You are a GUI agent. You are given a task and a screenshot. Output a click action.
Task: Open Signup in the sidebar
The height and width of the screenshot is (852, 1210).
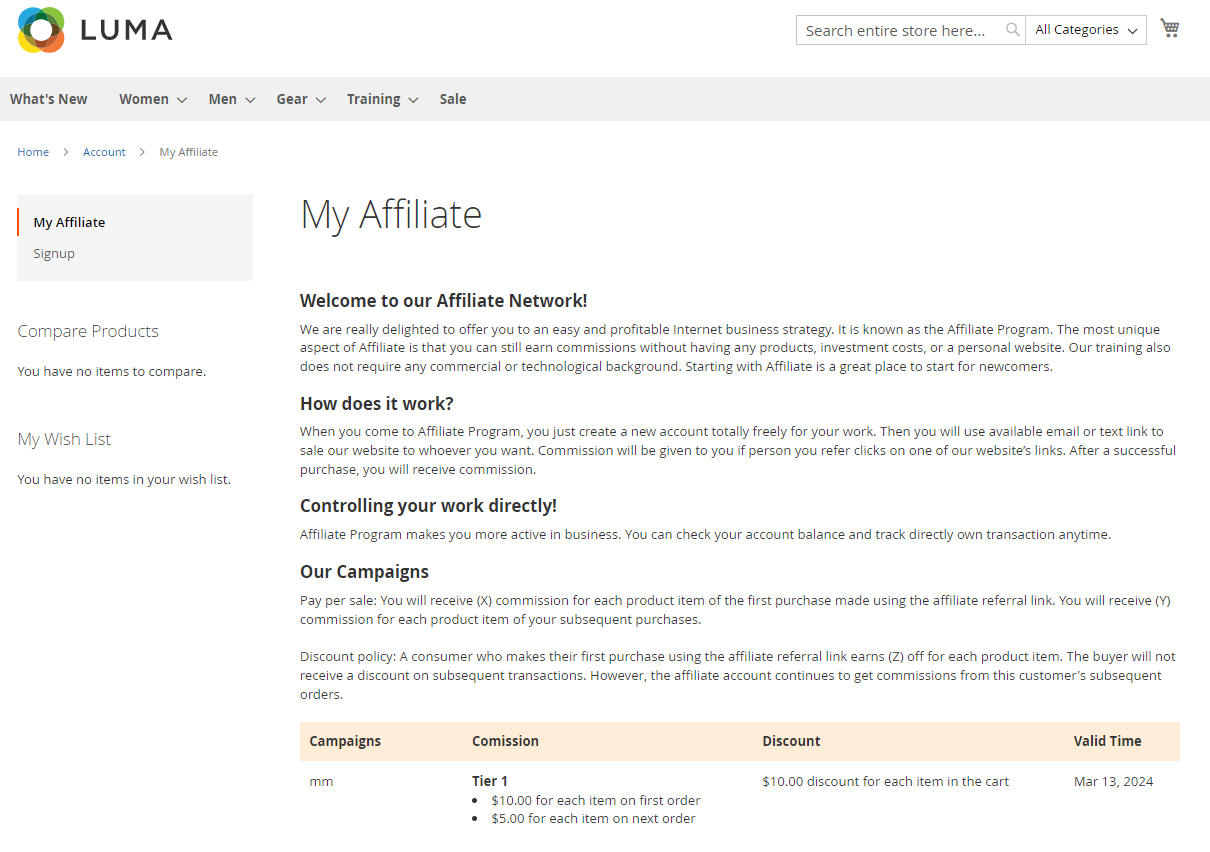54,253
